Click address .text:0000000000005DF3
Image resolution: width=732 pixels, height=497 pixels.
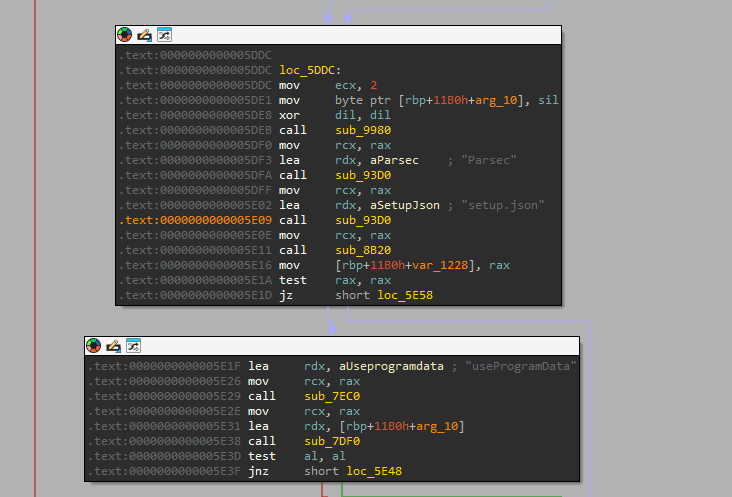coord(195,161)
